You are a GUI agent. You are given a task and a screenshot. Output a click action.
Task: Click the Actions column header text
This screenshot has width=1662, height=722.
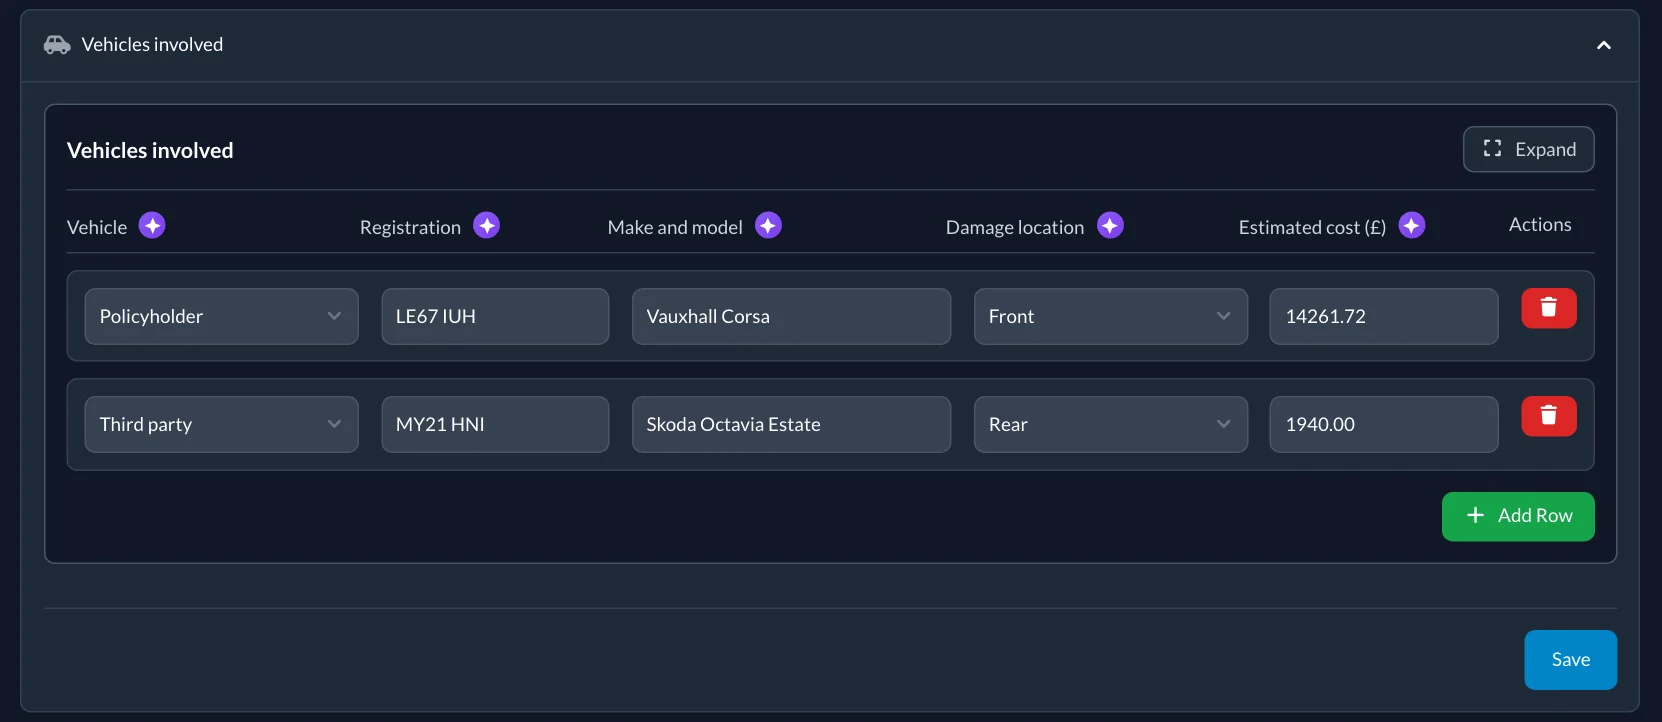(1540, 225)
